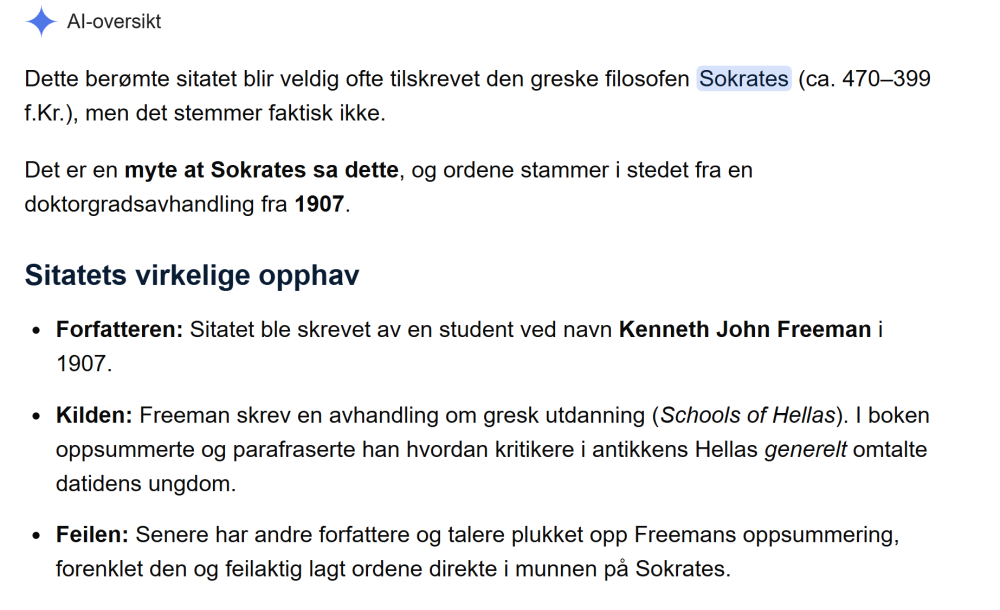The height and width of the screenshot is (610, 1000).
Task: Click the italic Schools of Hellas title
Action: click(x=747, y=415)
